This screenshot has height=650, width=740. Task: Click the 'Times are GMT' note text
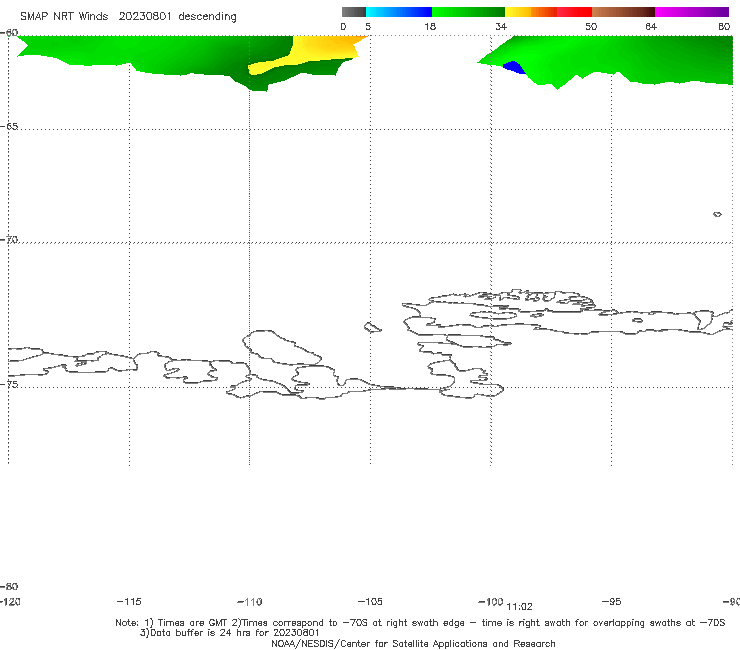coord(192,623)
